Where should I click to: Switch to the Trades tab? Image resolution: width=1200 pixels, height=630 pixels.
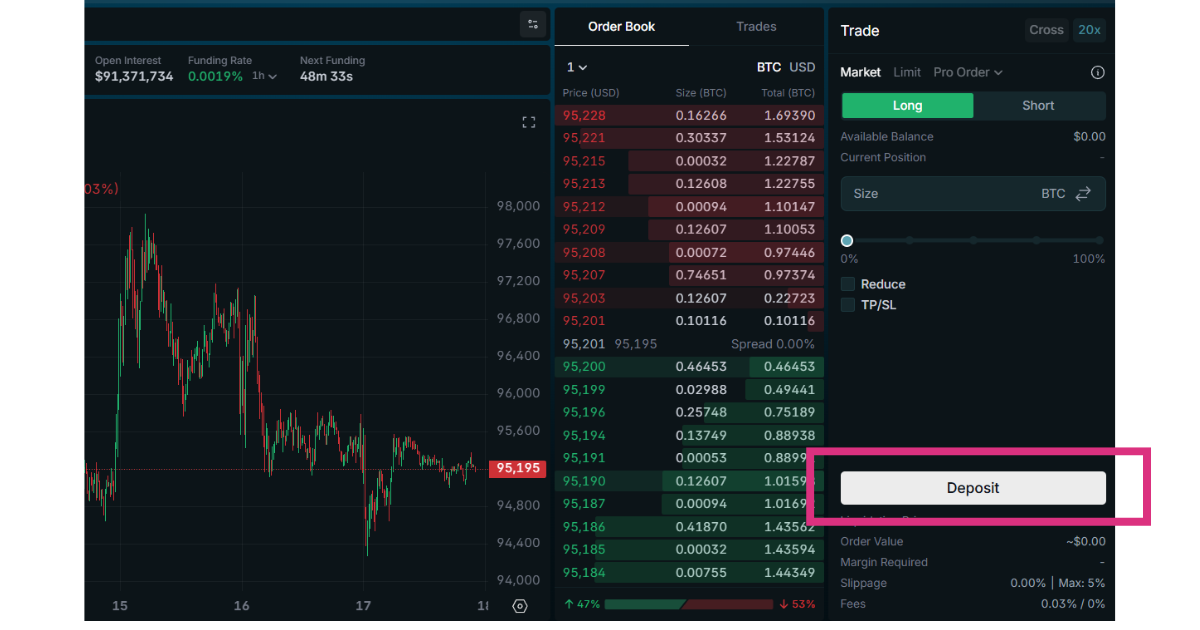pos(756,27)
